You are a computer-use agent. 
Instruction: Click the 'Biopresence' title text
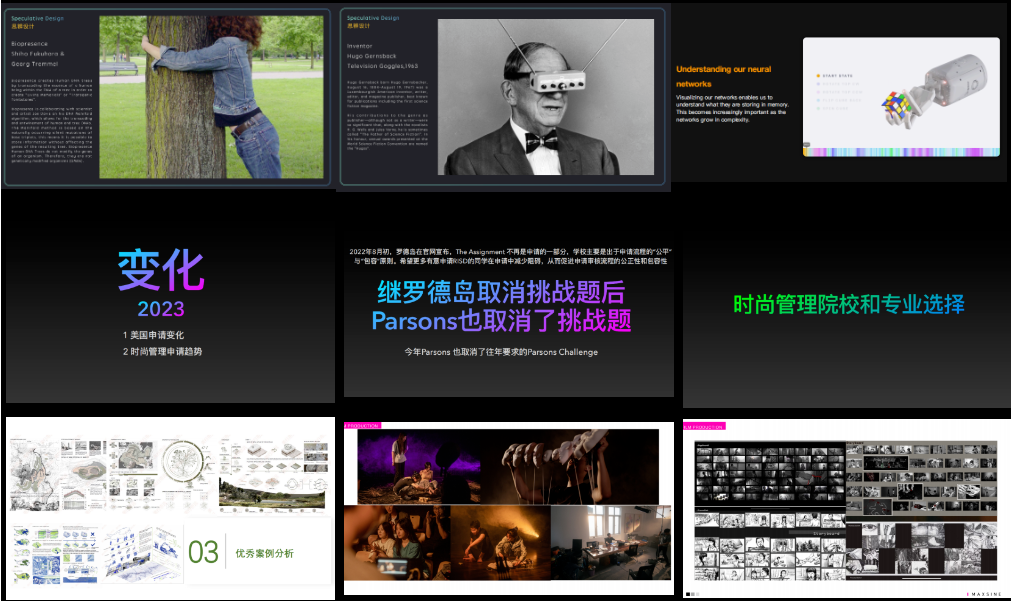(30, 44)
